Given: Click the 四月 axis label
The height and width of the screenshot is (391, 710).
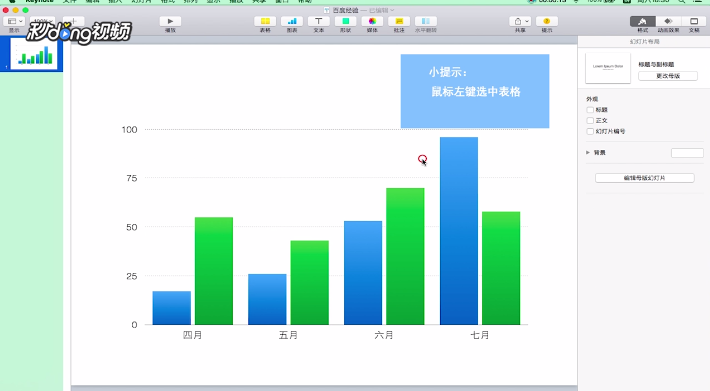Looking at the screenshot, I should point(192,335).
